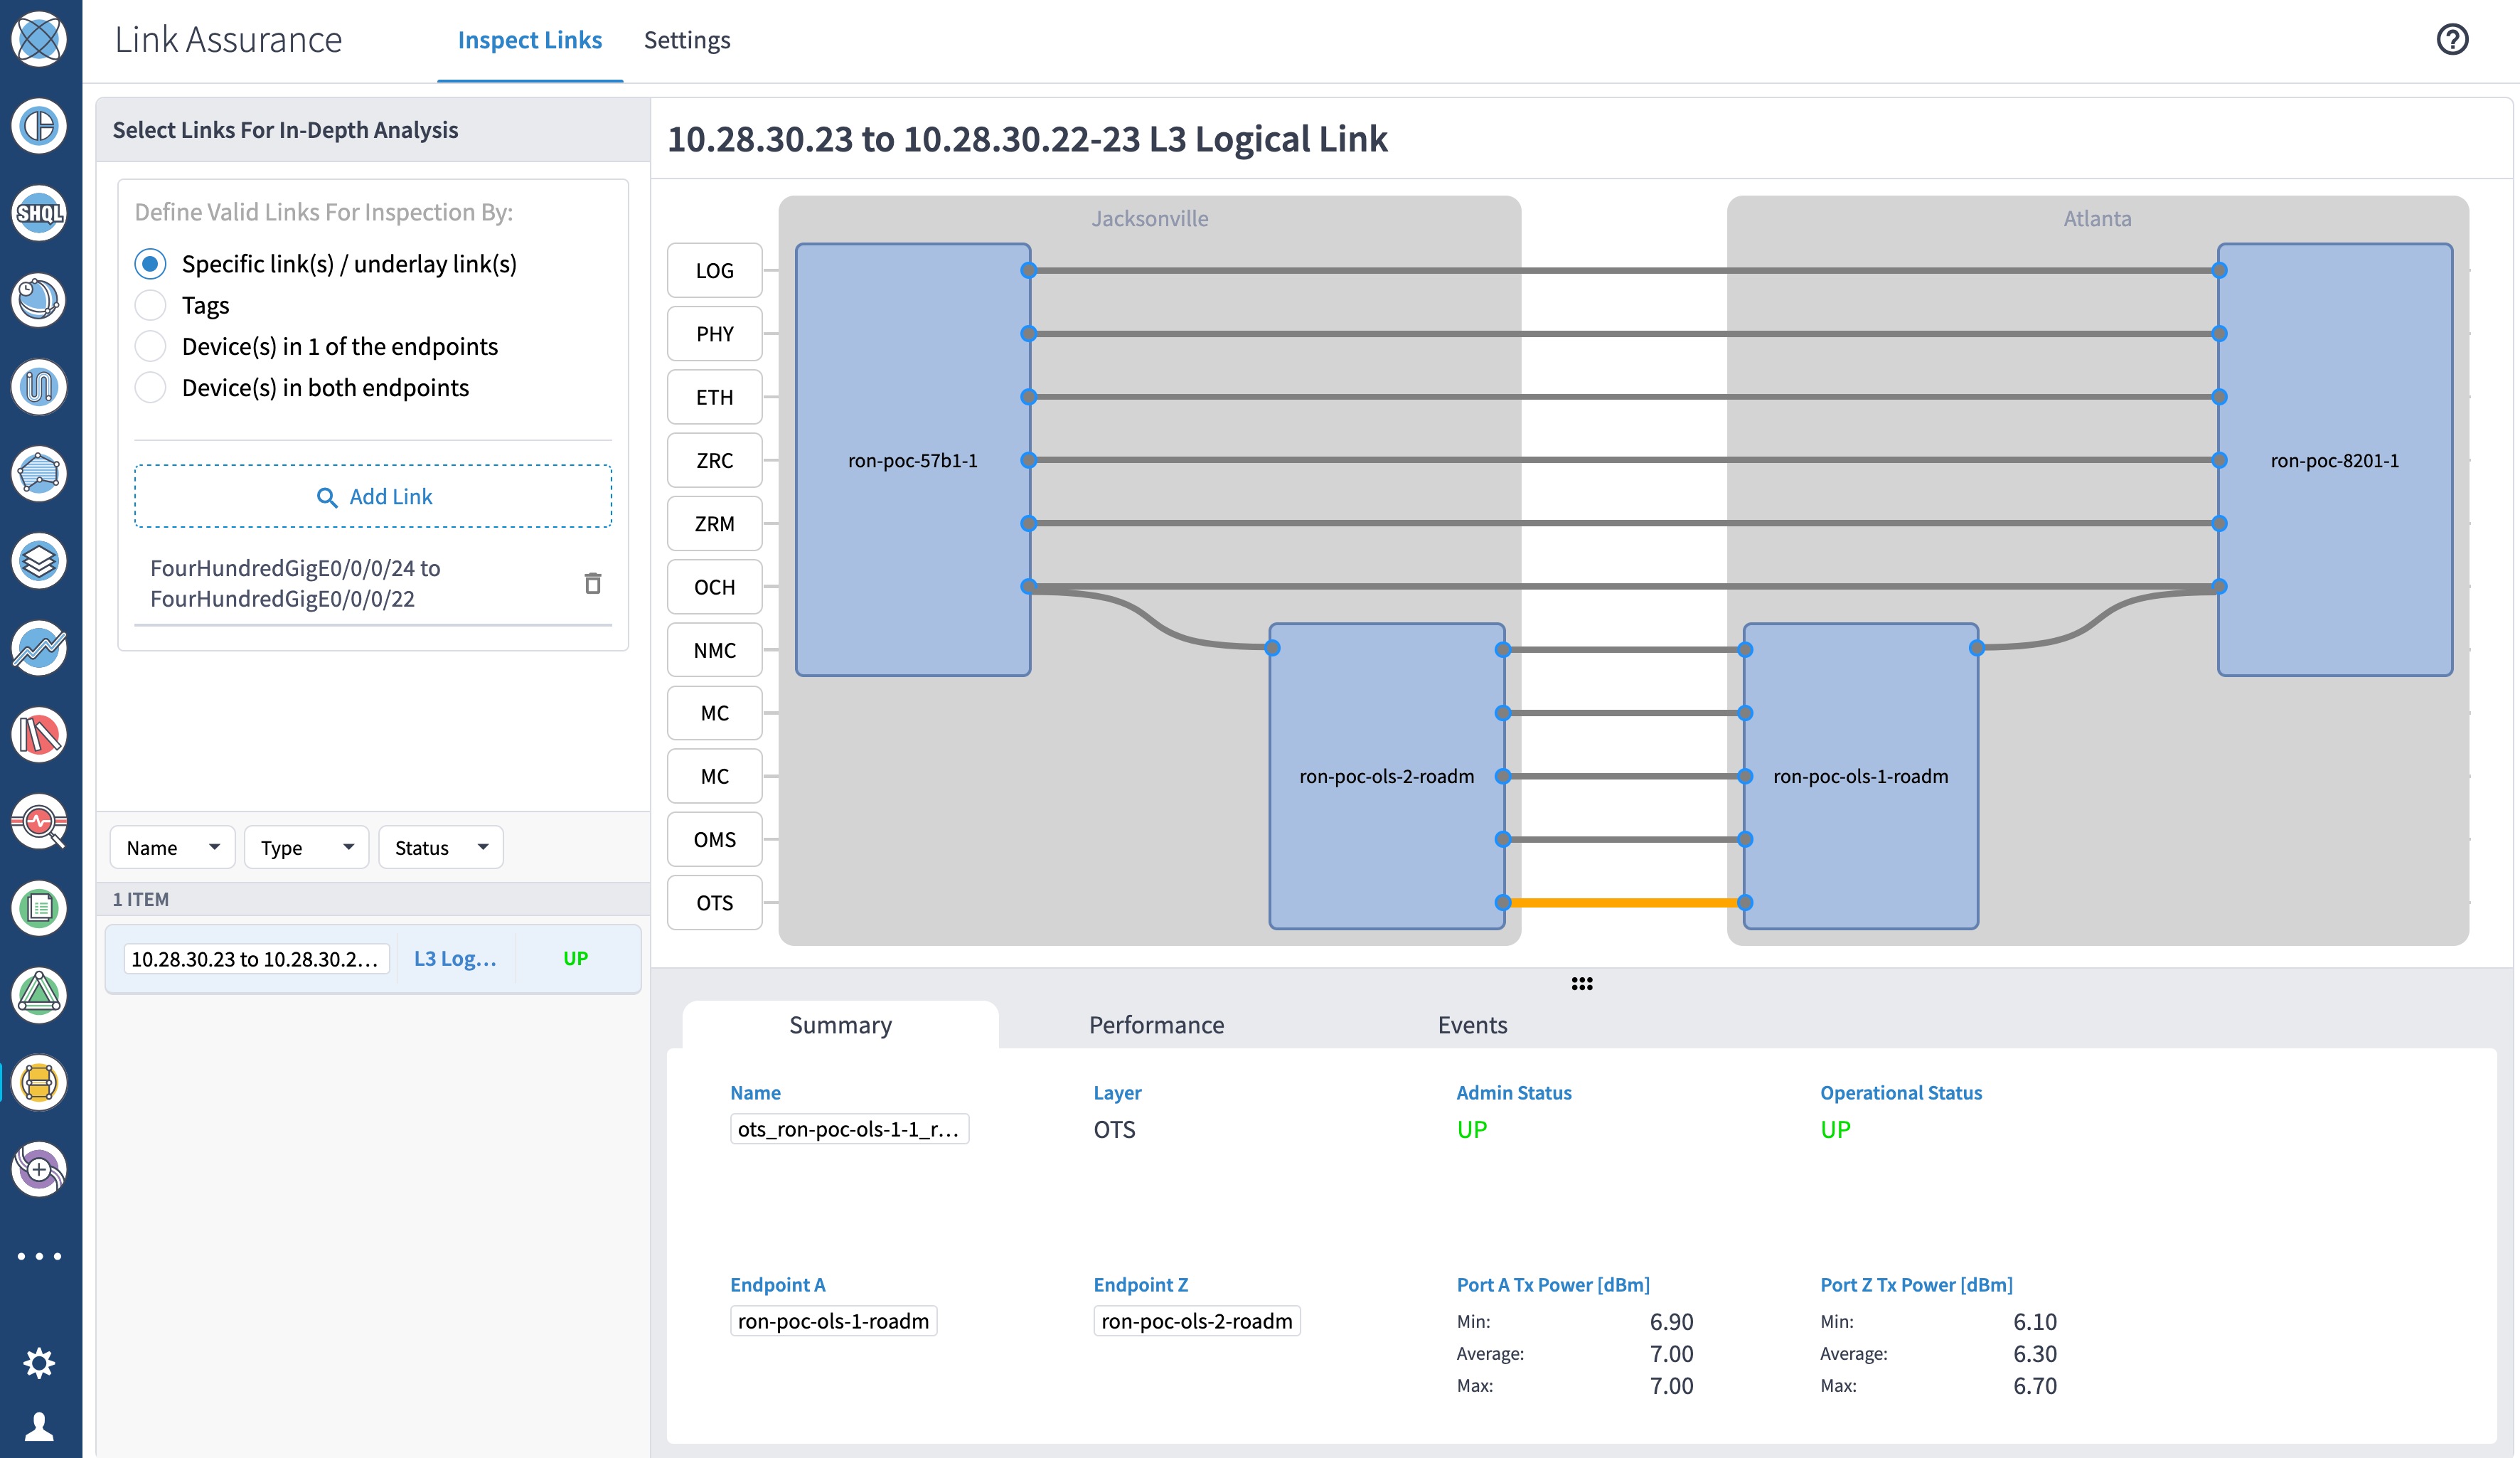2520x1458 pixels.
Task: Delete the FourHundredGigE0/0/0/24 link with the trash icon
Action: pyautogui.click(x=592, y=583)
